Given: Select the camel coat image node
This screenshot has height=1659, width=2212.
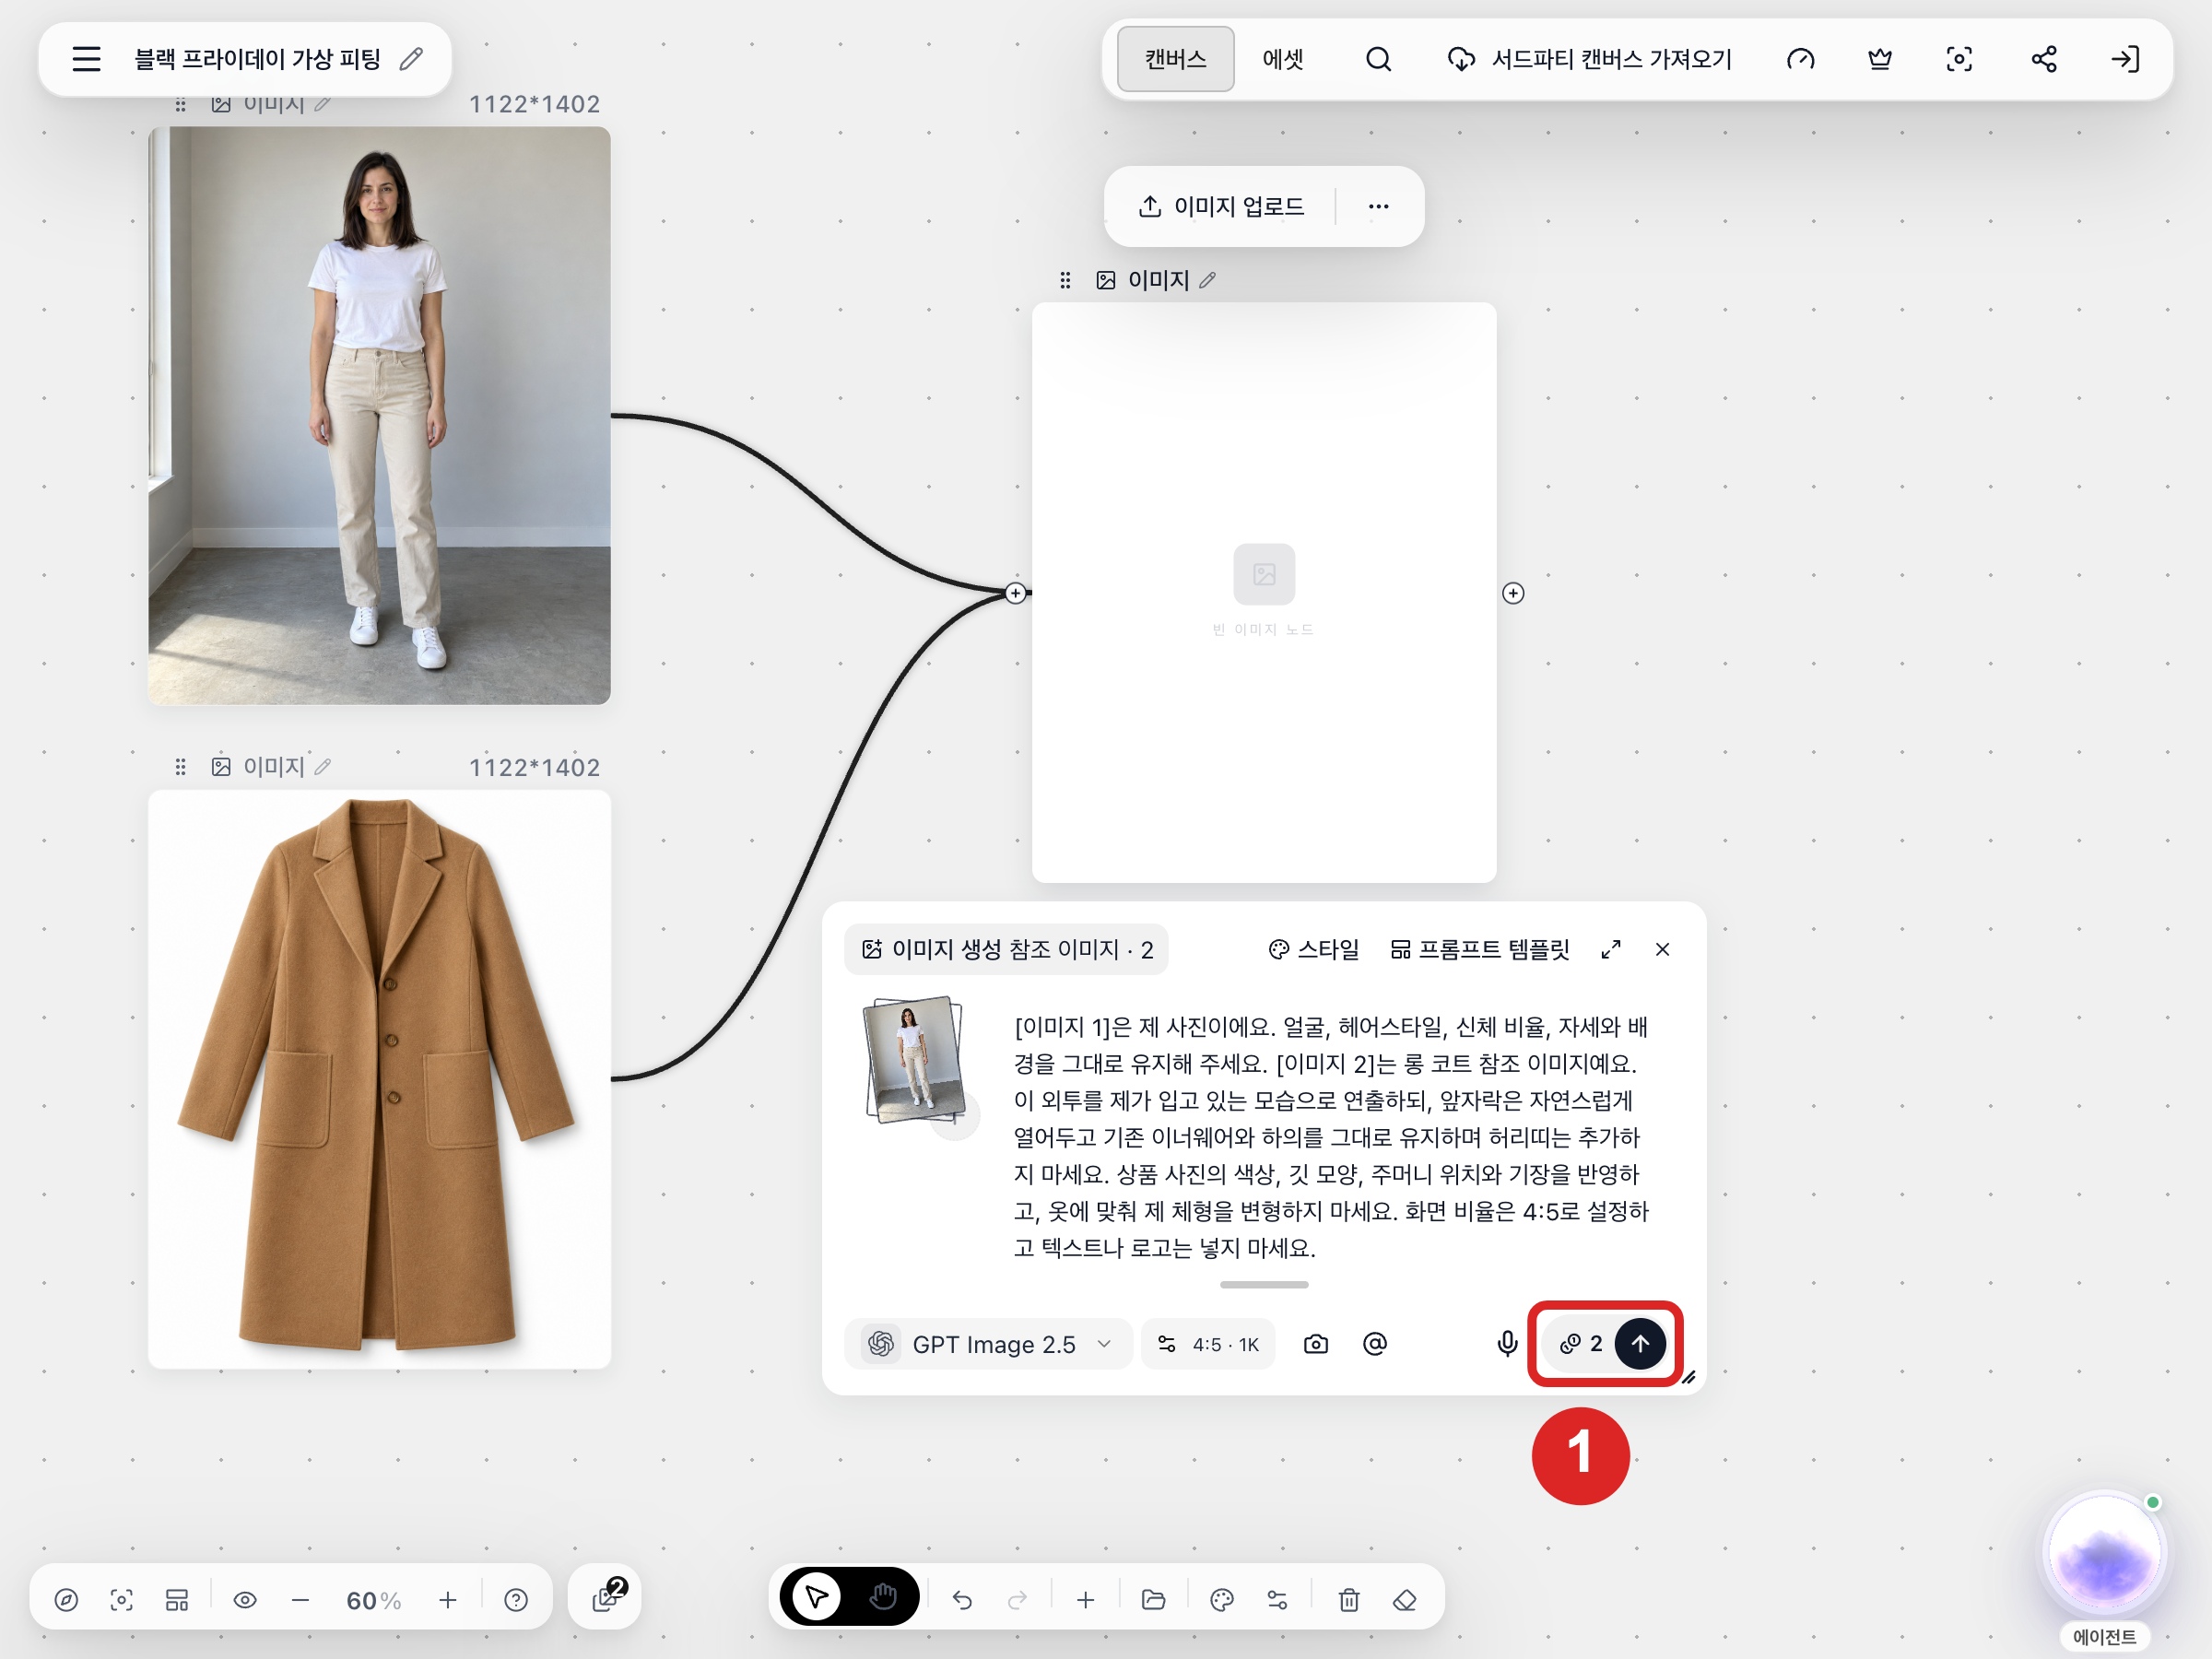Looking at the screenshot, I should [379, 1079].
